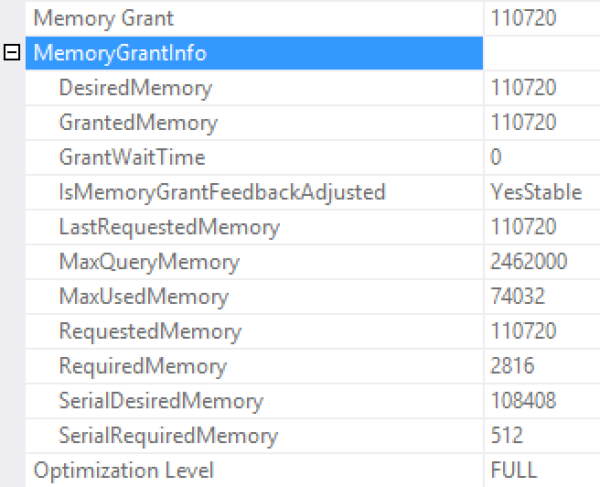Click the GrantWaitTime value 0
The height and width of the screenshot is (487, 600).
(497, 157)
